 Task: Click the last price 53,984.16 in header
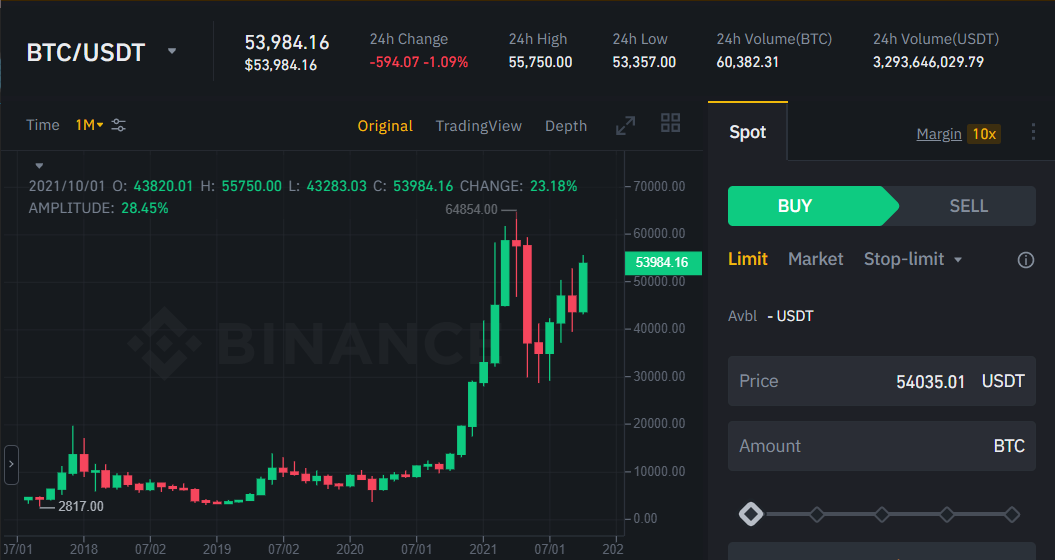coord(287,43)
